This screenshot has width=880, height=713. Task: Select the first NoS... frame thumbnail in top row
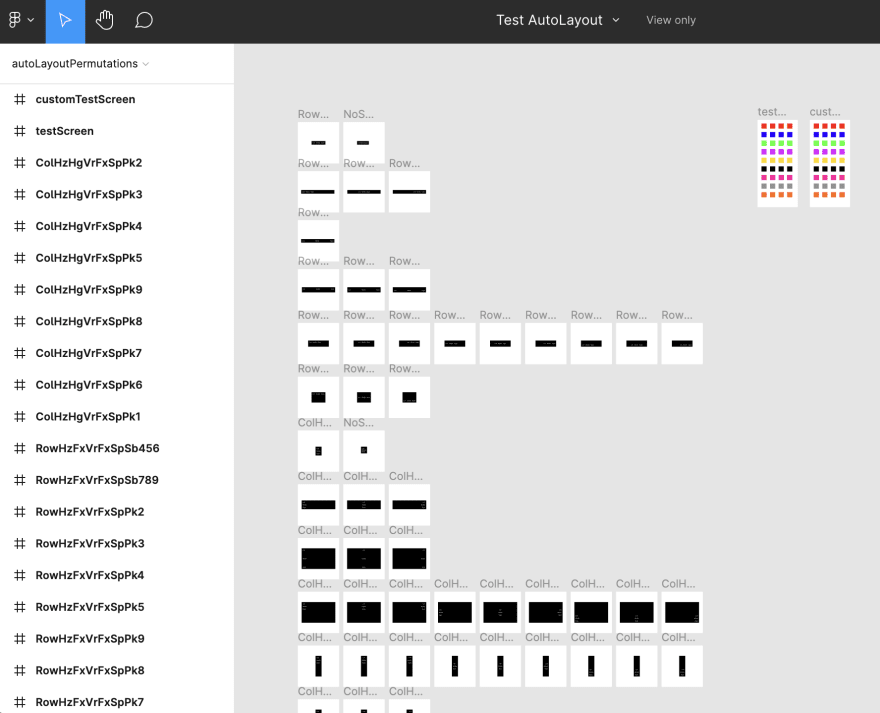coord(364,143)
